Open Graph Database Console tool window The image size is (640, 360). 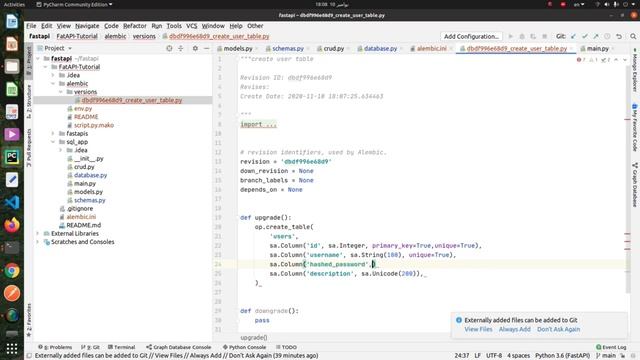click(x=178, y=347)
